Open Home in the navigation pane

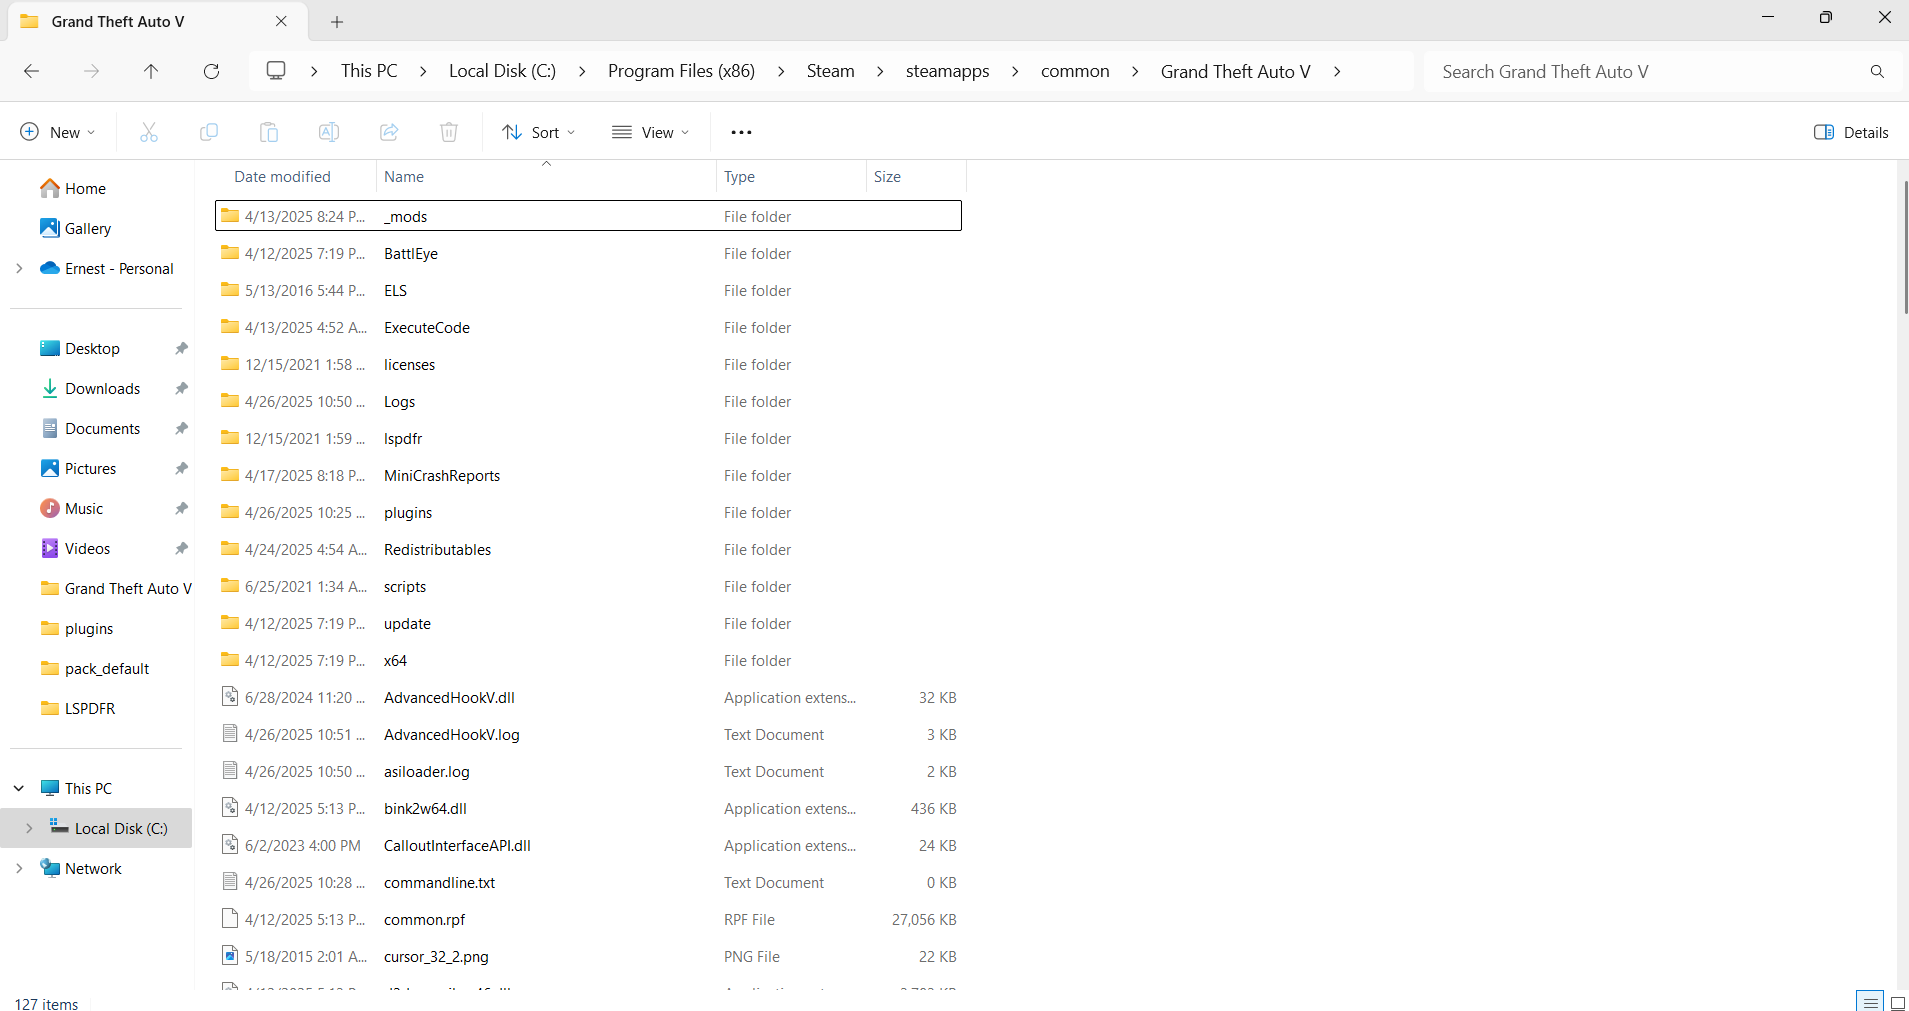click(x=73, y=188)
